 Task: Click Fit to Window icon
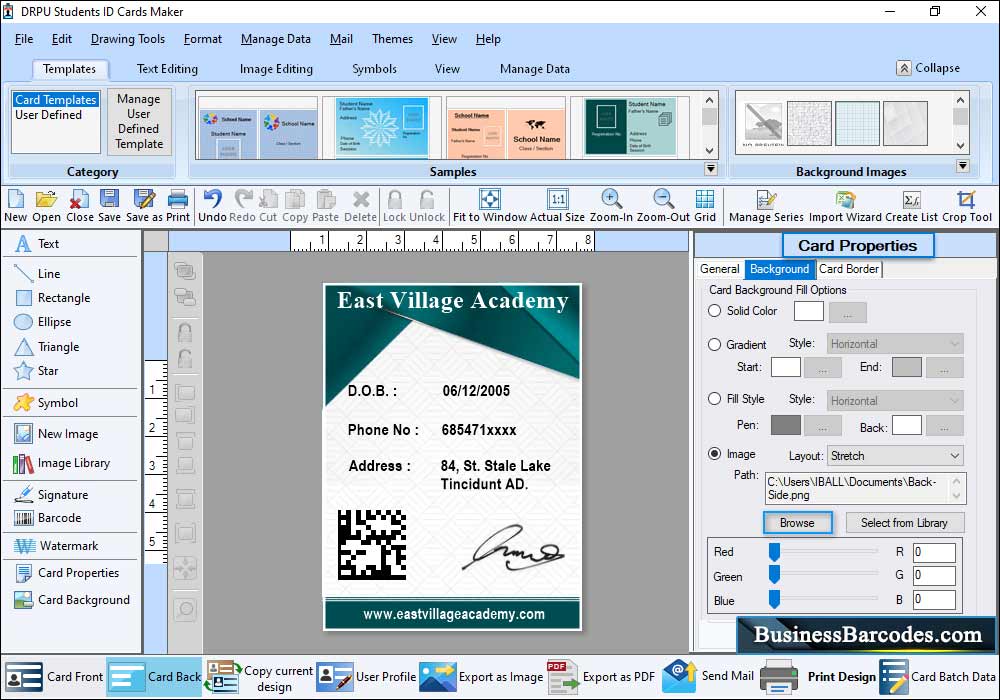[490, 205]
